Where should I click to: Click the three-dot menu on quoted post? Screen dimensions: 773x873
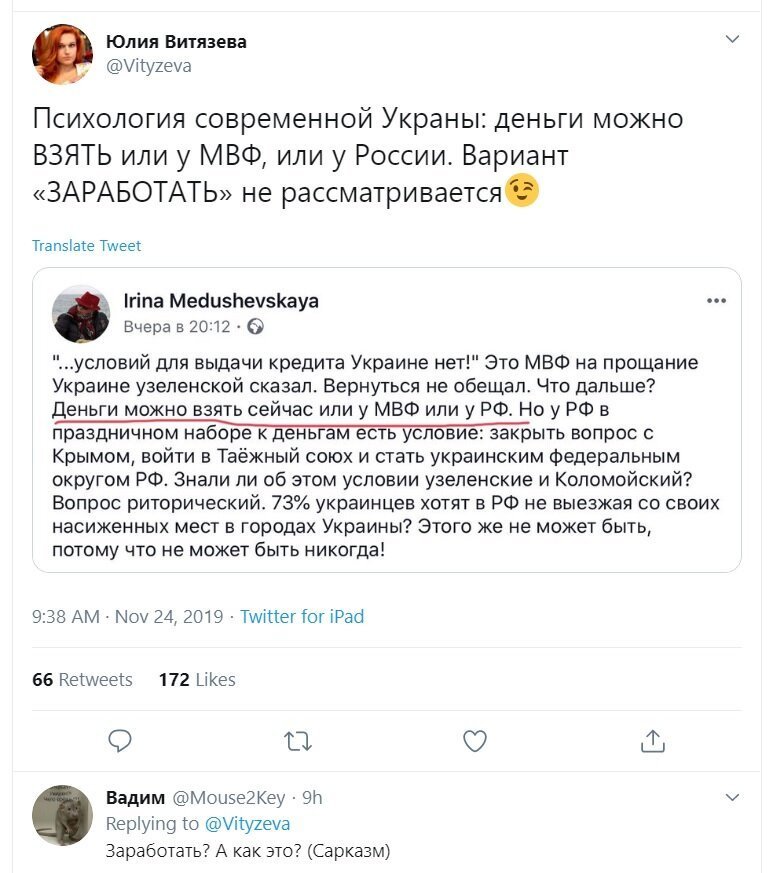point(716,301)
